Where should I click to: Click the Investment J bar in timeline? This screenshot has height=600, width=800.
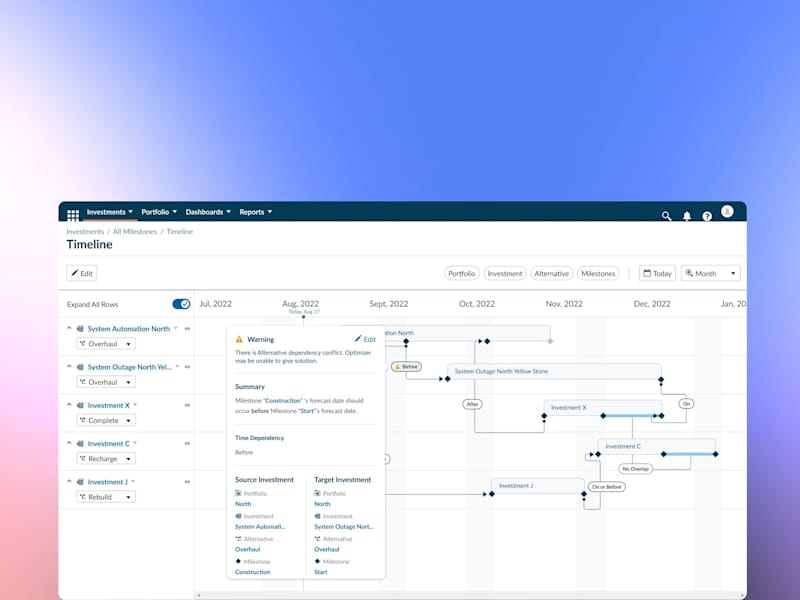point(538,486)
